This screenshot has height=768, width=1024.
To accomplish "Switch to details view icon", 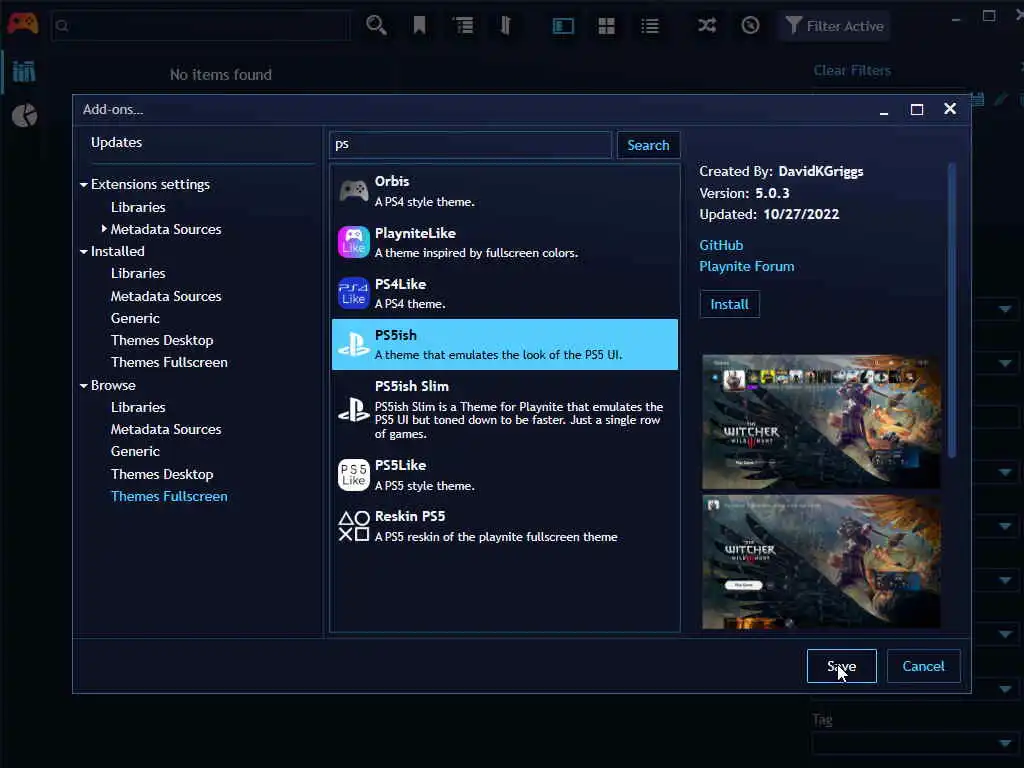I will pos(563,26).
